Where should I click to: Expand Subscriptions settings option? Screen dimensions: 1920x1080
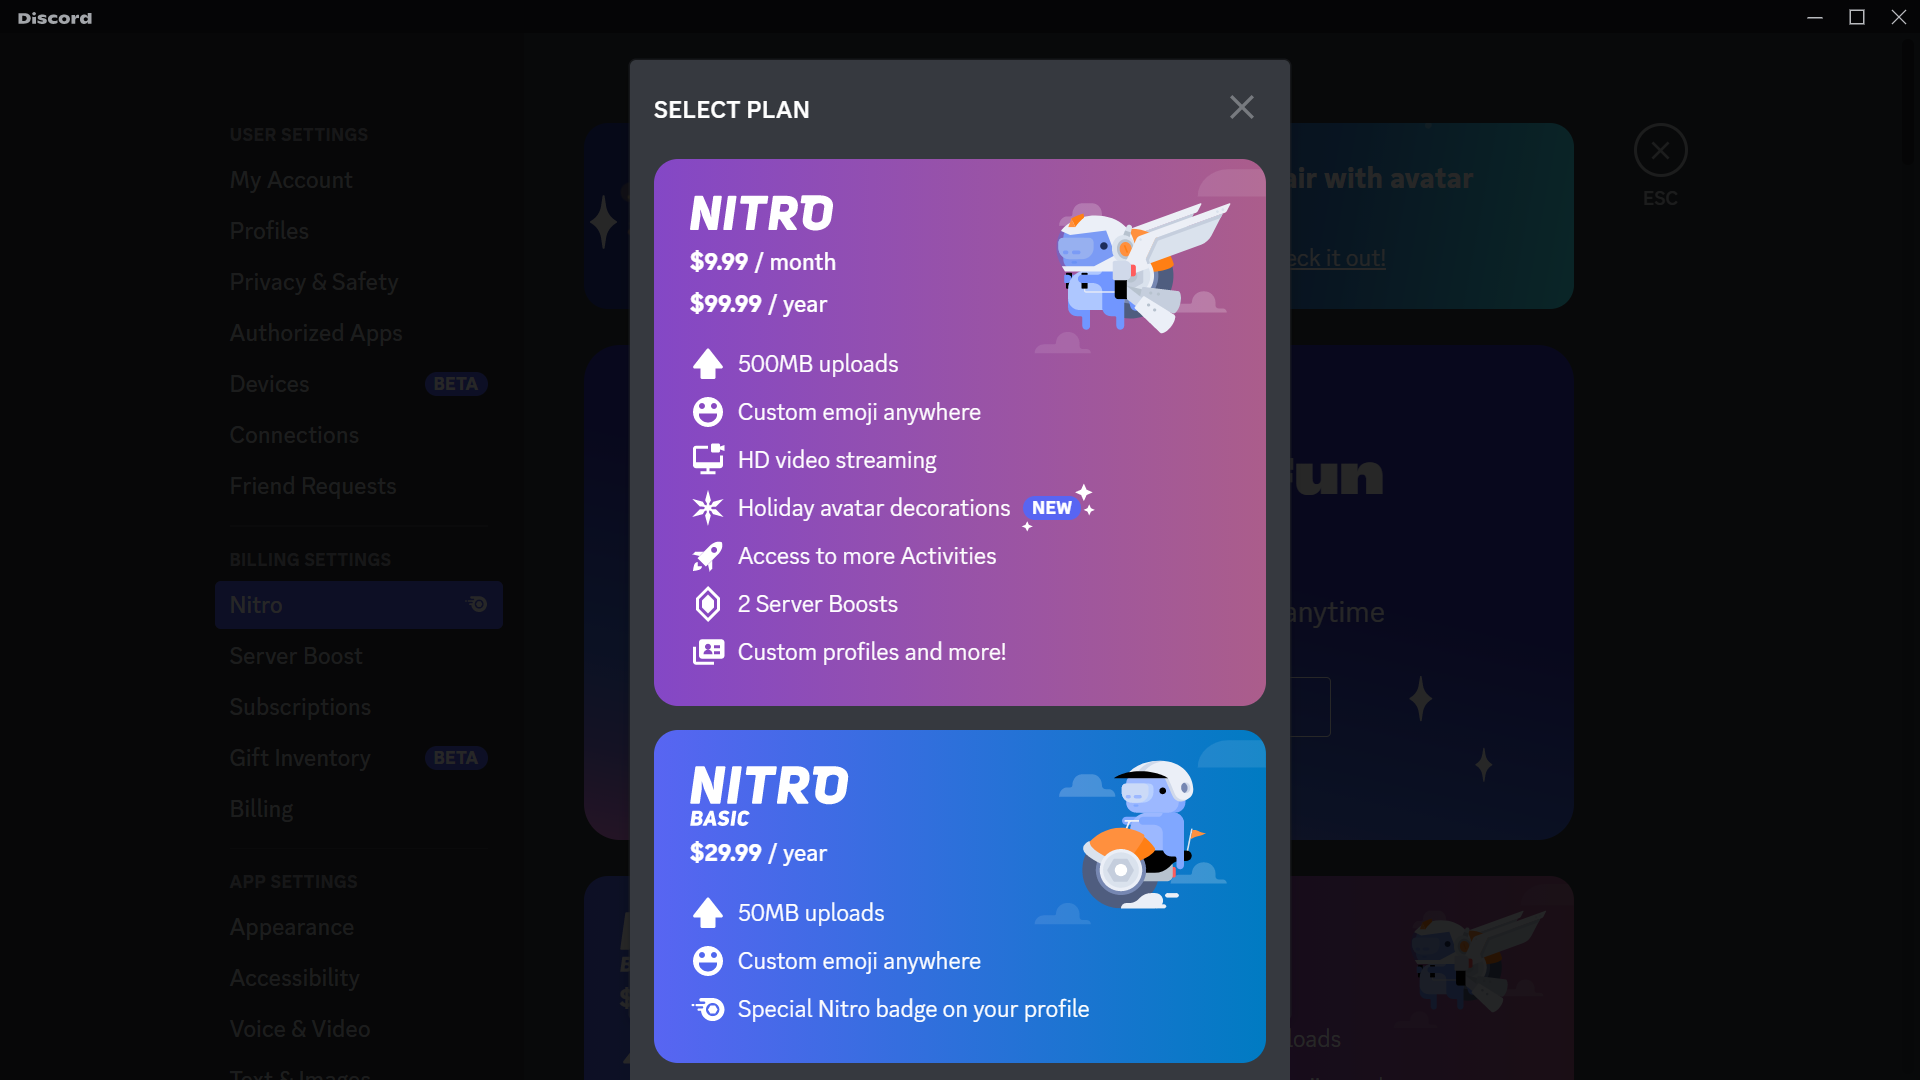pyautogui.click(x=299, y=707)
